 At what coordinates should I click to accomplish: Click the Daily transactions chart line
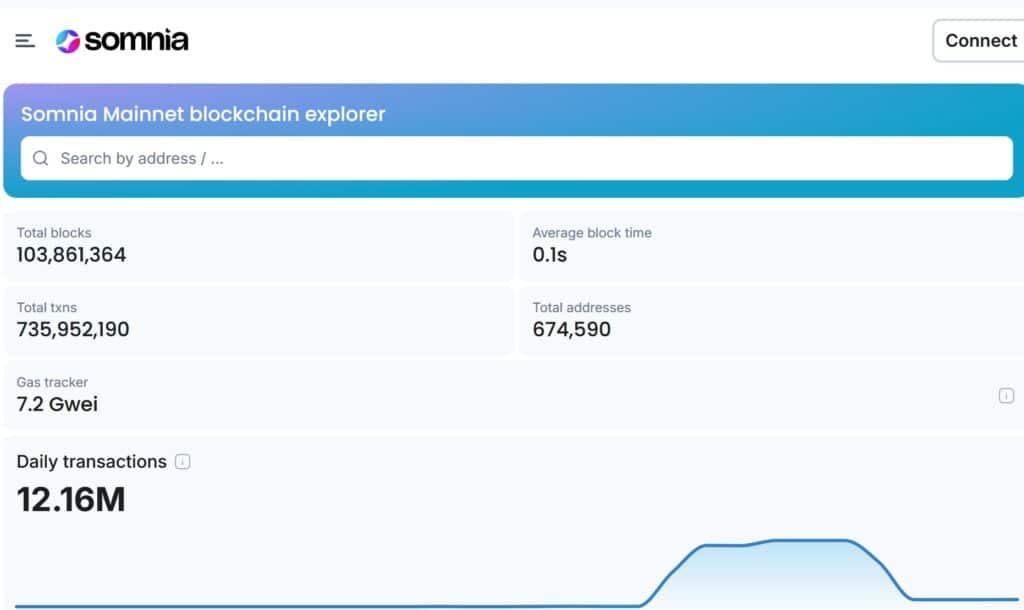(516, 573)
